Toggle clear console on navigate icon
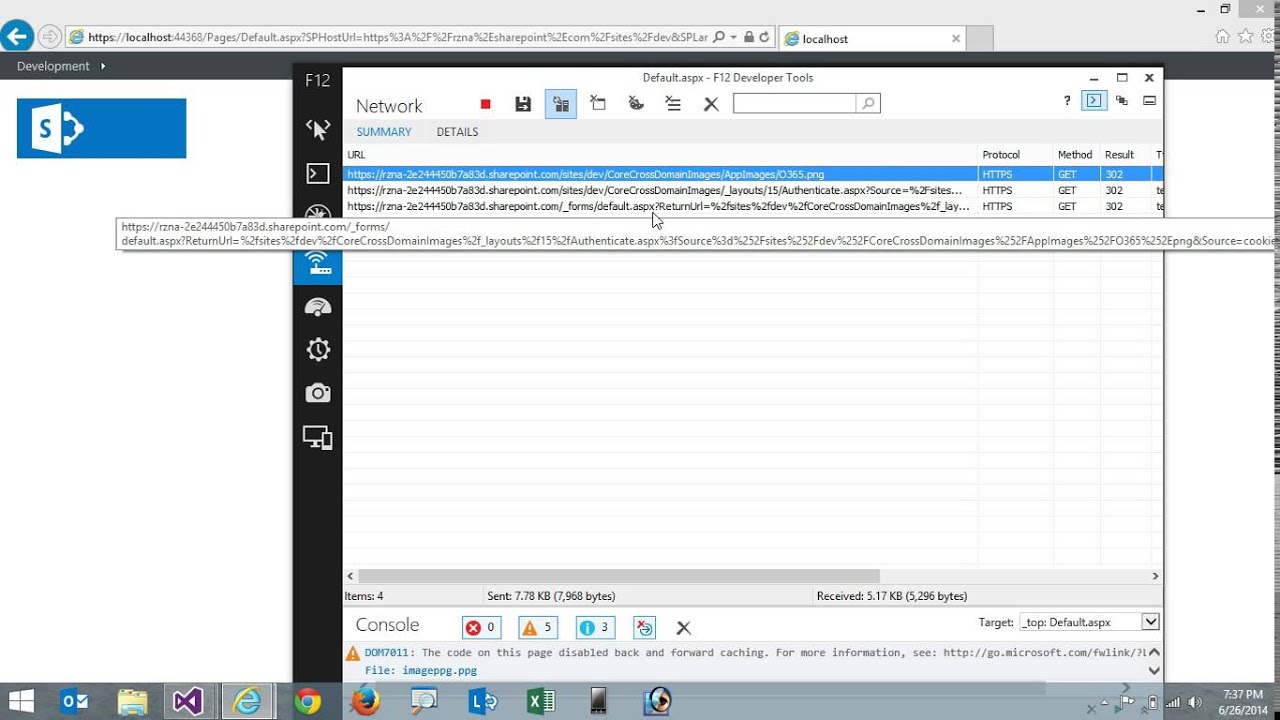The image size is (1280, 720). [645, 627]
